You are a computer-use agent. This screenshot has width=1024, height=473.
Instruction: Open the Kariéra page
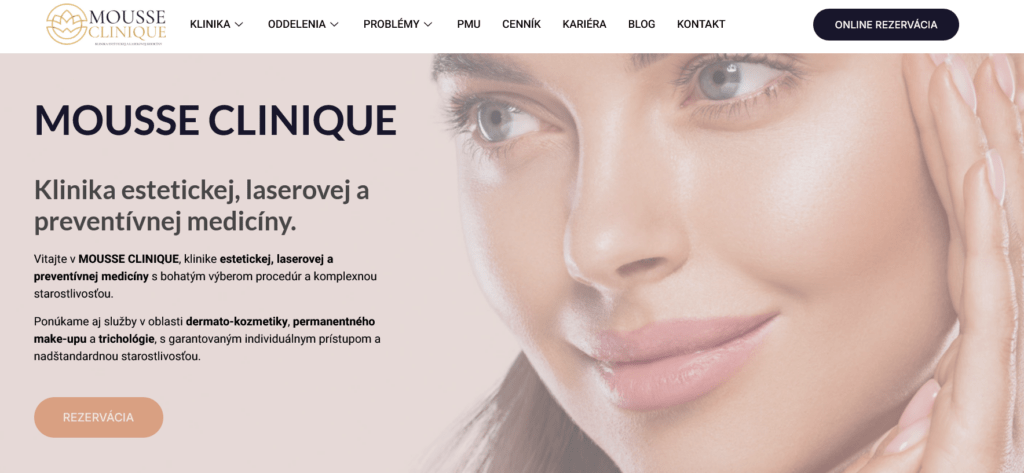pos(584,24)
